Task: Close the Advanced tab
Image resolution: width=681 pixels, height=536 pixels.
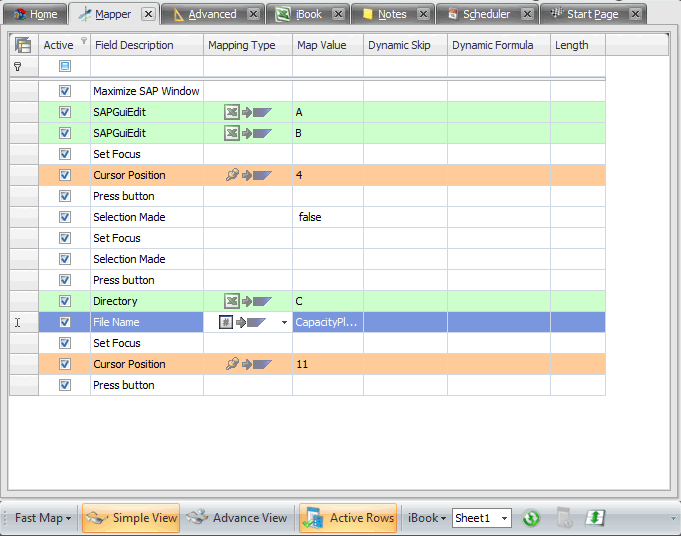Action: (x=253, y=14)
